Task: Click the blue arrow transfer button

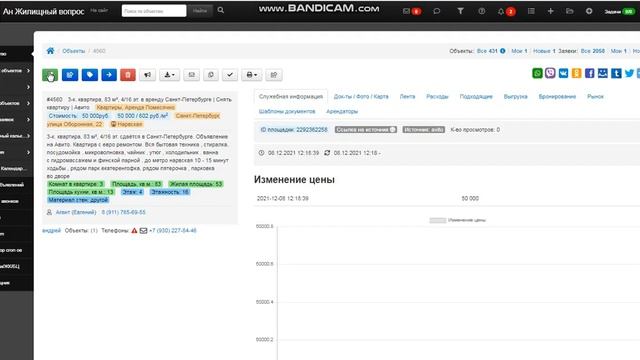Action: coord(109,75)
